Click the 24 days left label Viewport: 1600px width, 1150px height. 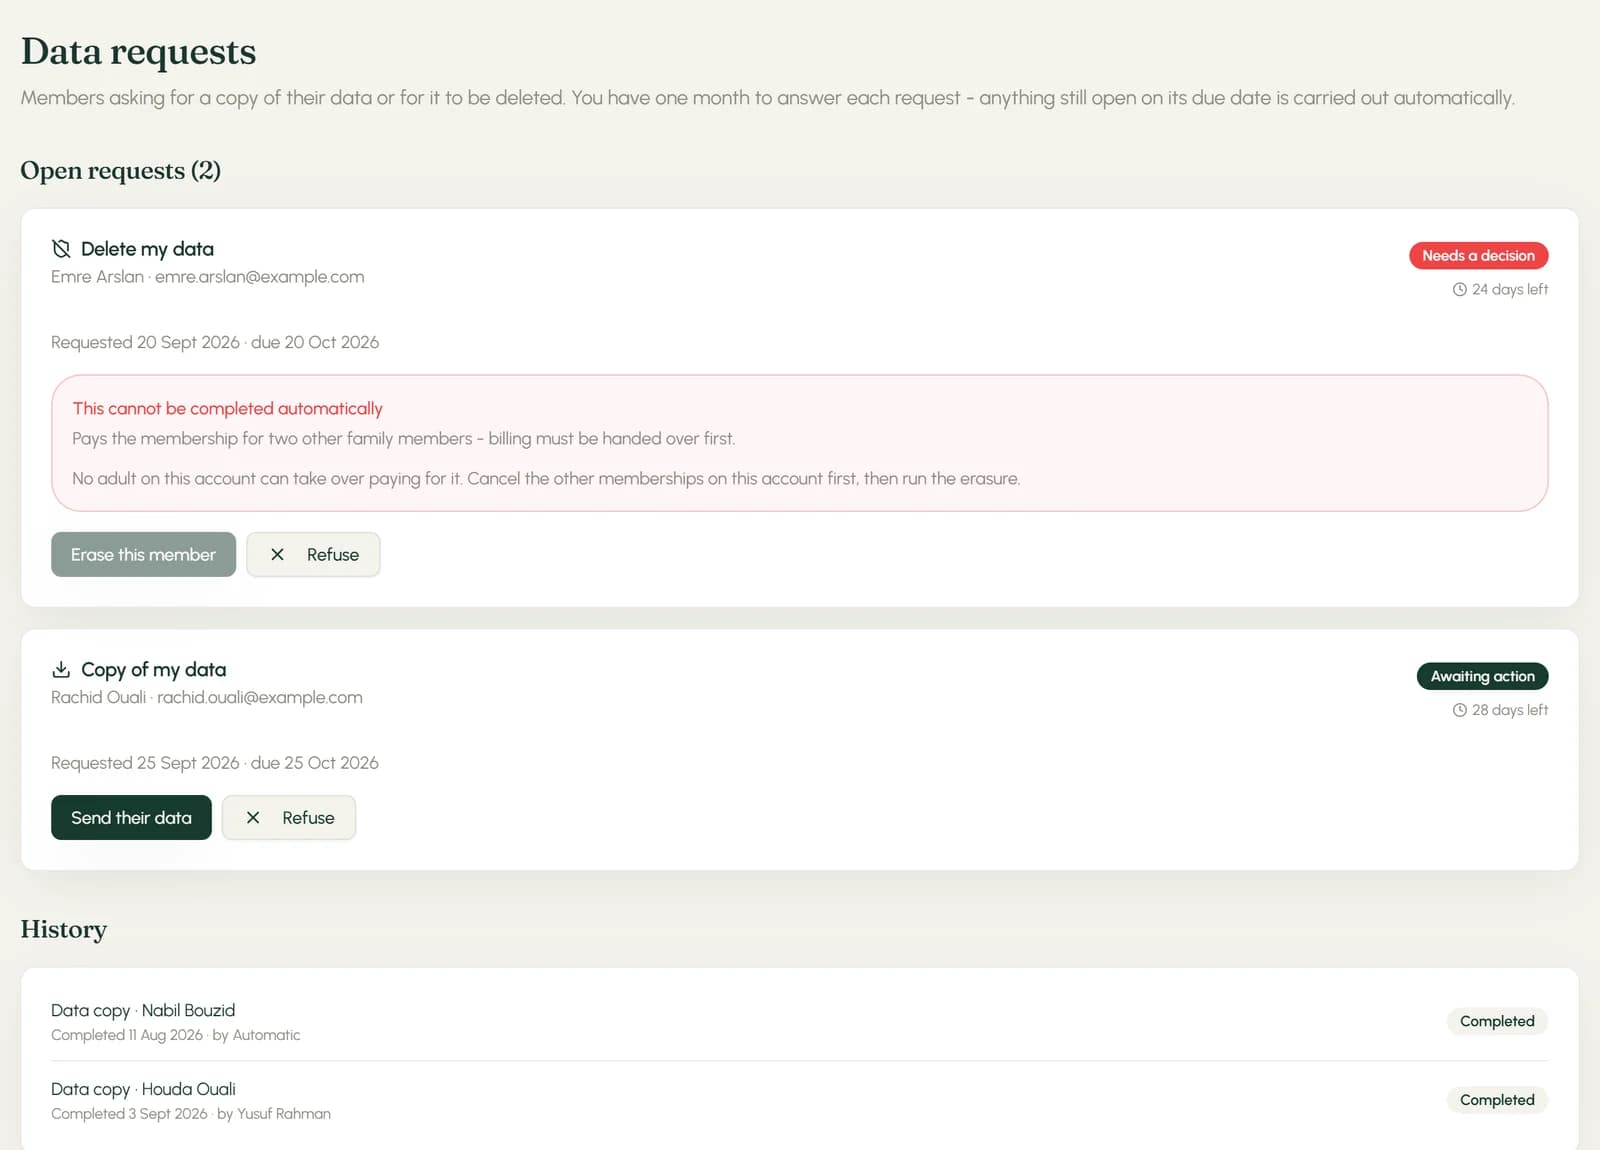click(1509, 289)
